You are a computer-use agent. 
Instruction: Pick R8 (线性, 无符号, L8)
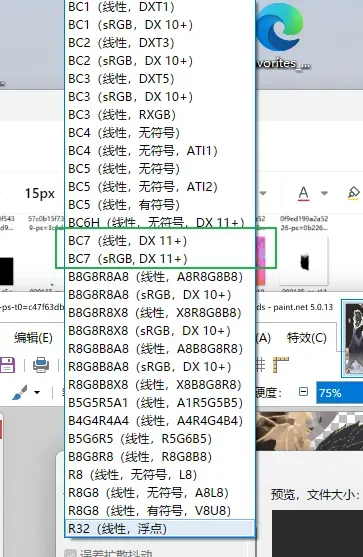pyautogui.click(x=160, y=475)
